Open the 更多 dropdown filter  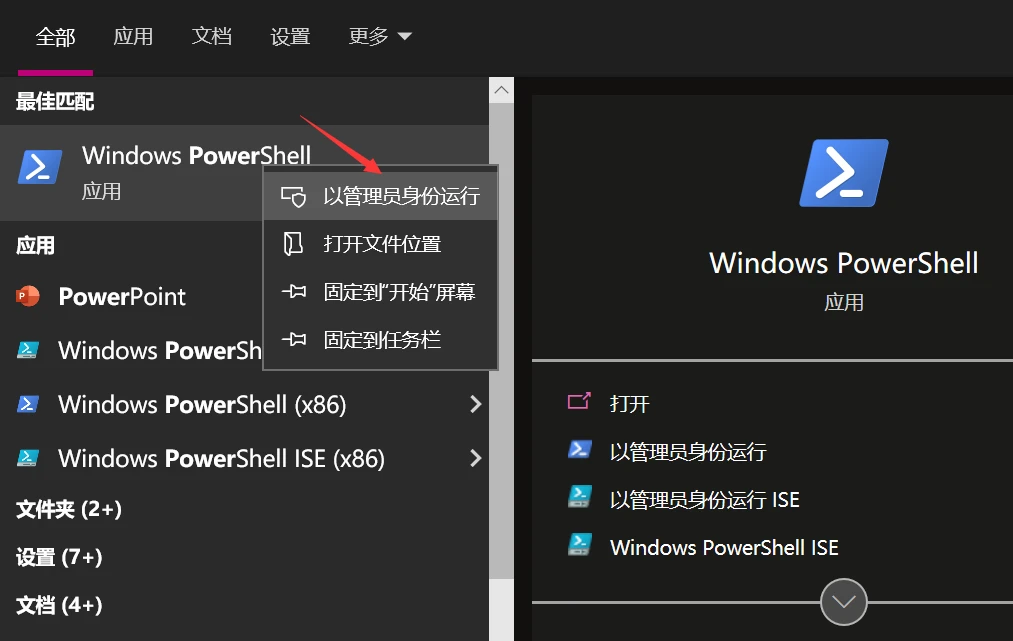tap(380, 36)
